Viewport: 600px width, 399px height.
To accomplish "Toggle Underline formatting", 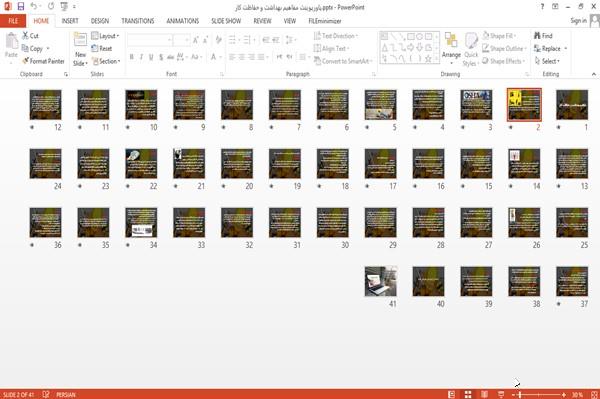I will (151, 57).
